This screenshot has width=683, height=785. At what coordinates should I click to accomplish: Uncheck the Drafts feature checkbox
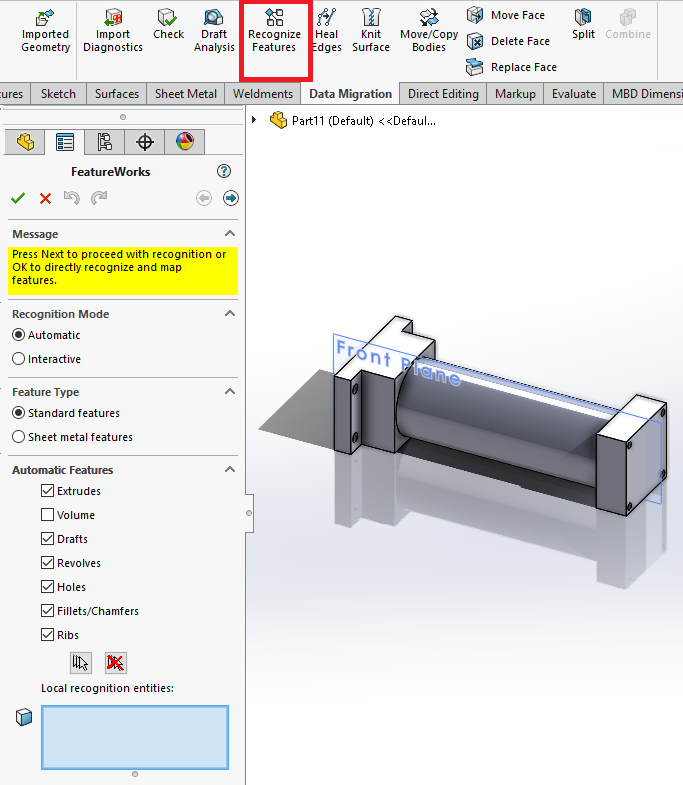click(48, 539)
